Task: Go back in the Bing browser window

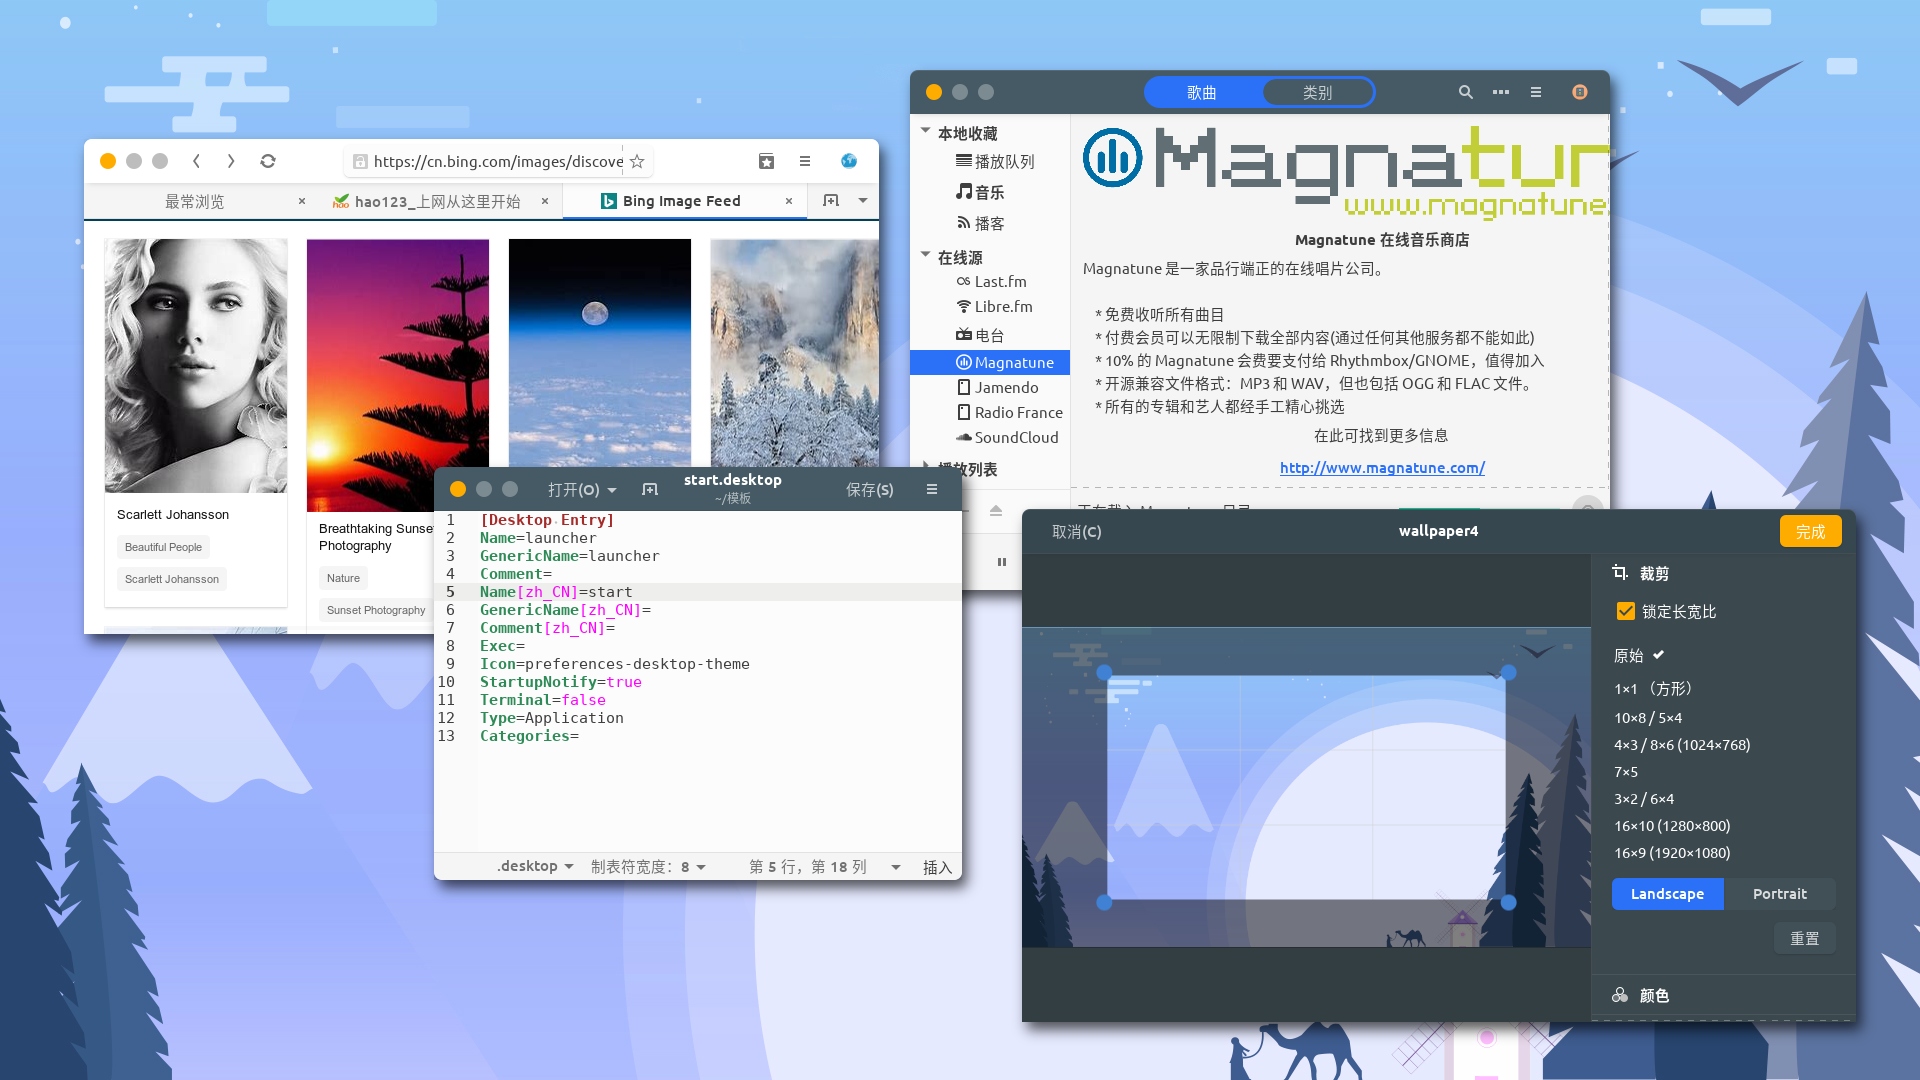Action: (197, 161)
